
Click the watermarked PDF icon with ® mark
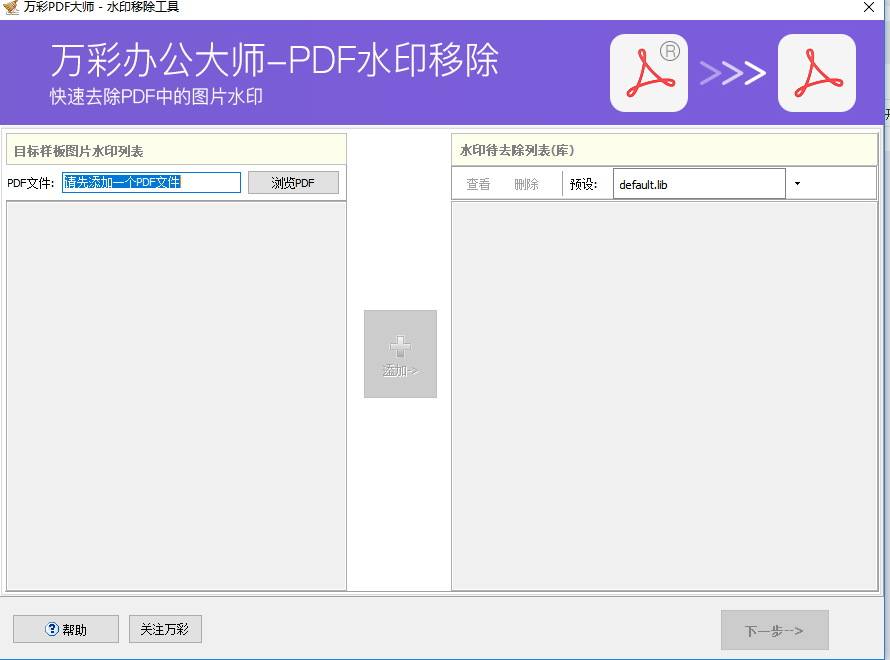tap(649, 73)
